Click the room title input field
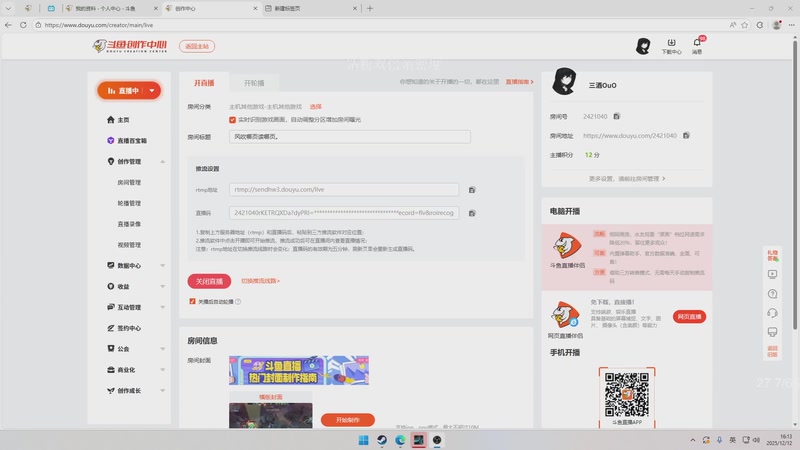Screen dimensions: 800x450 click(x=350, y=137)
